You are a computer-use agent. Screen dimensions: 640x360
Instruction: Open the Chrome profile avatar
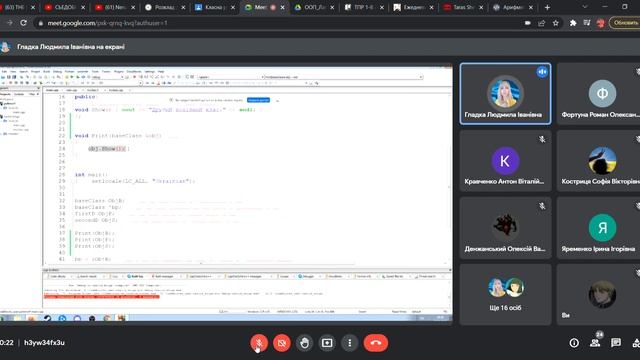tap(601, 23)
